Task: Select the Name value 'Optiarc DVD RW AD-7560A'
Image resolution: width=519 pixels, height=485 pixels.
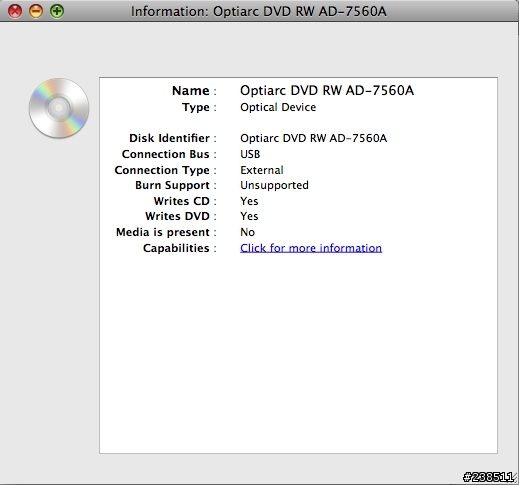Action: pos(327,90)
